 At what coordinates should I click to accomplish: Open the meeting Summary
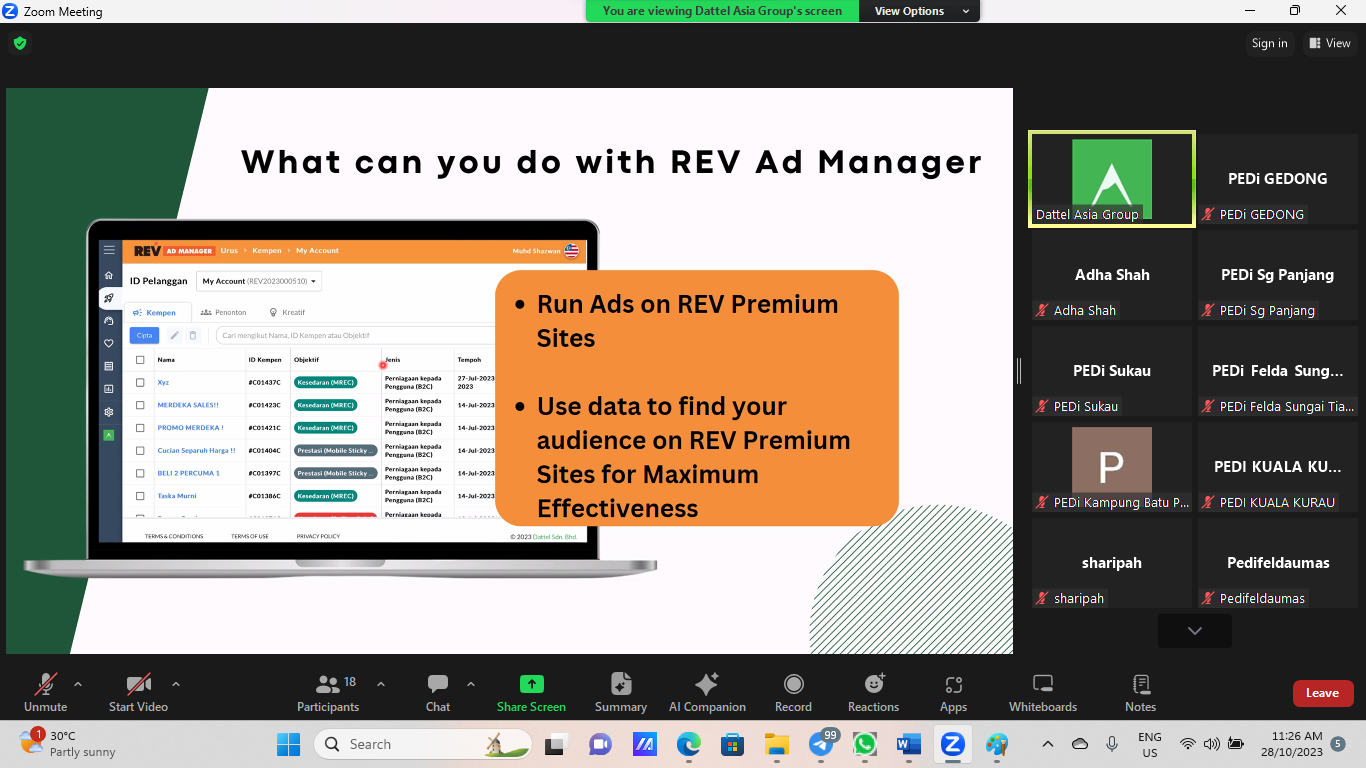coord(621,693)
